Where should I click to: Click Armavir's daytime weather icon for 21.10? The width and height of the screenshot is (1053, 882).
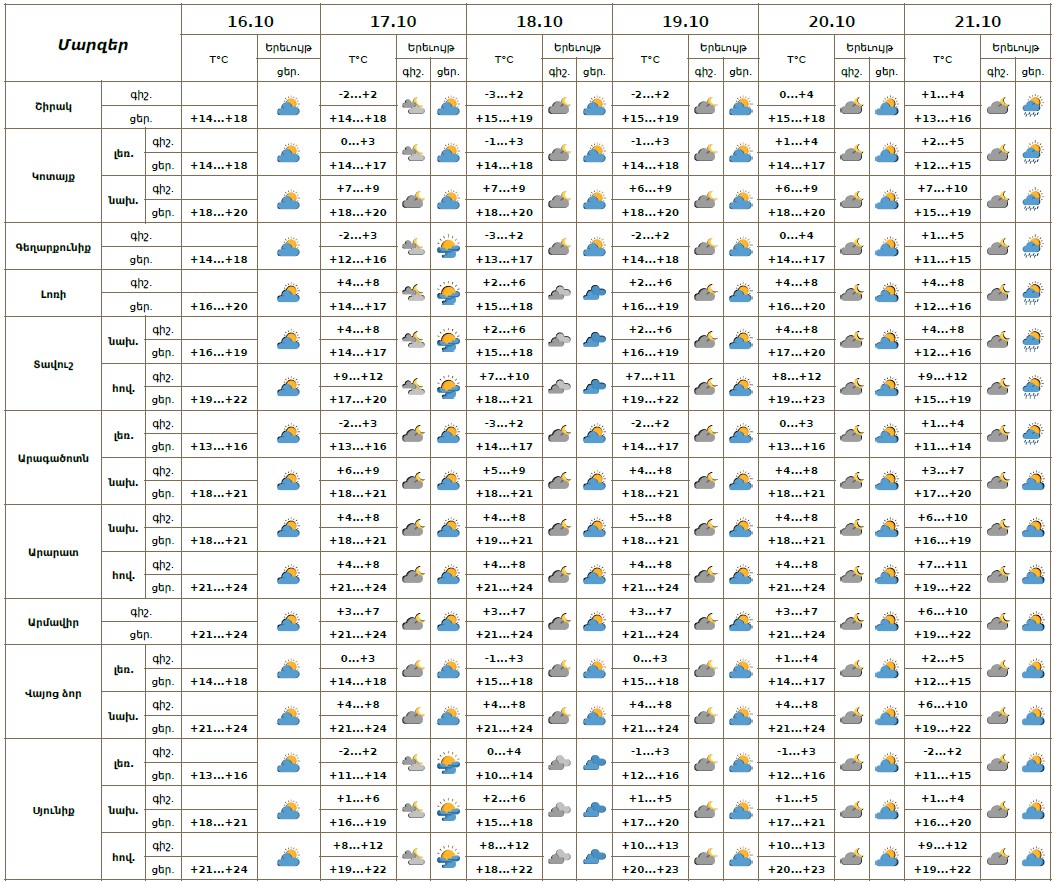coord(1033,622)
